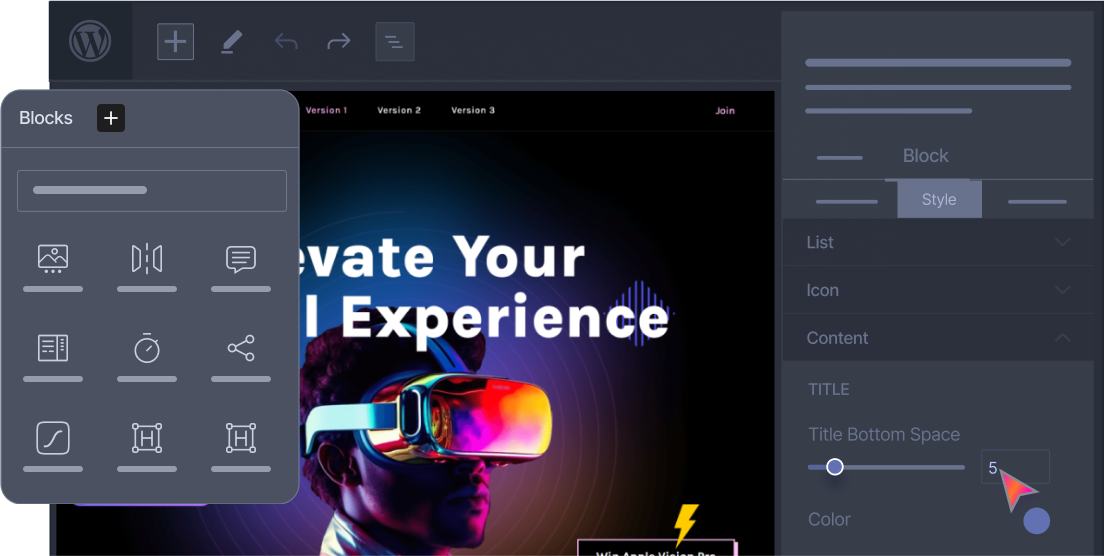Add the image gallery block
The width and height of the screenshot is (1105, 556).
pyautogui.click(x=53, y=259)
